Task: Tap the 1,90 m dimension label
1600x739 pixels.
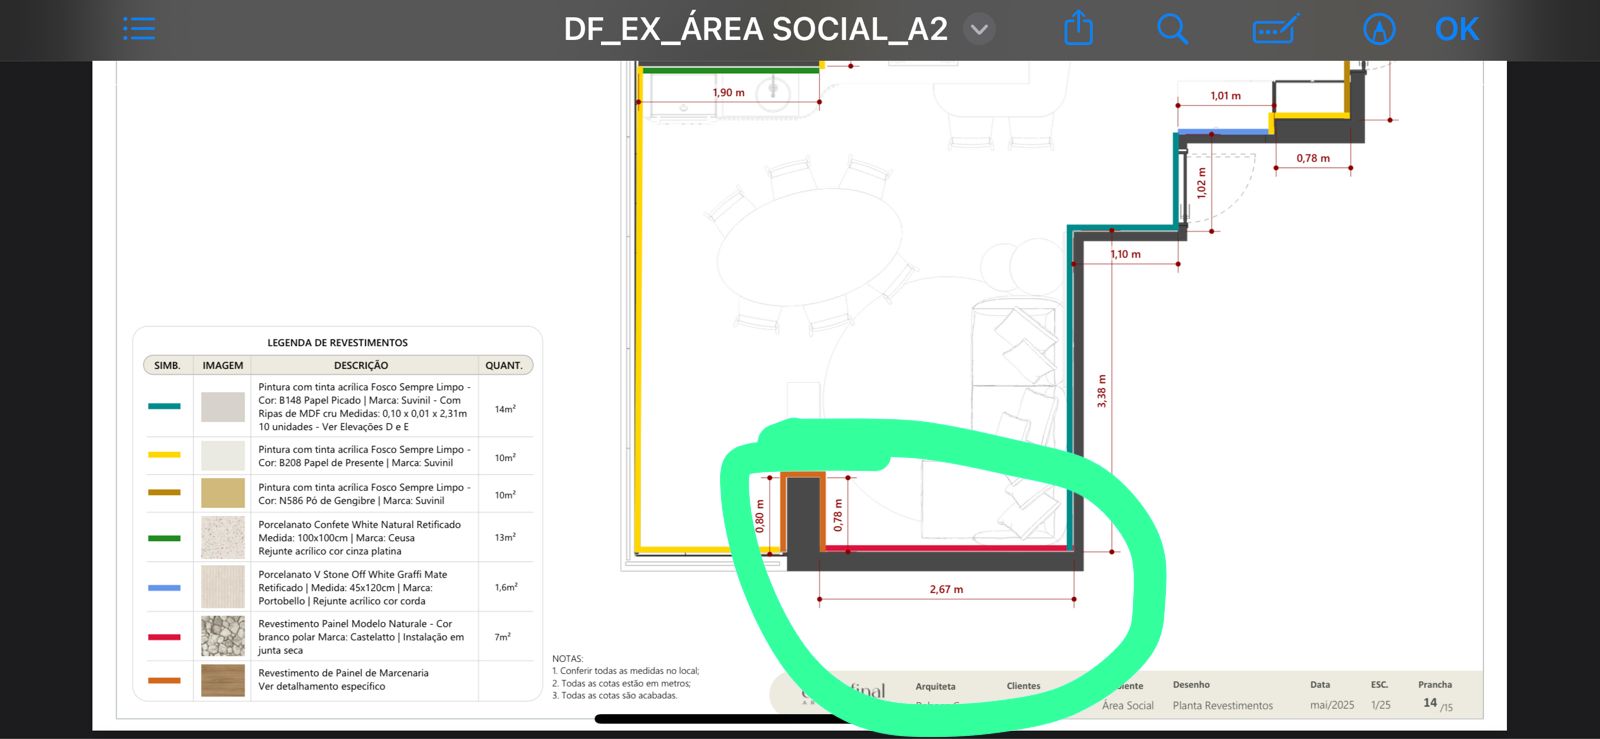Action: (728, 92)
